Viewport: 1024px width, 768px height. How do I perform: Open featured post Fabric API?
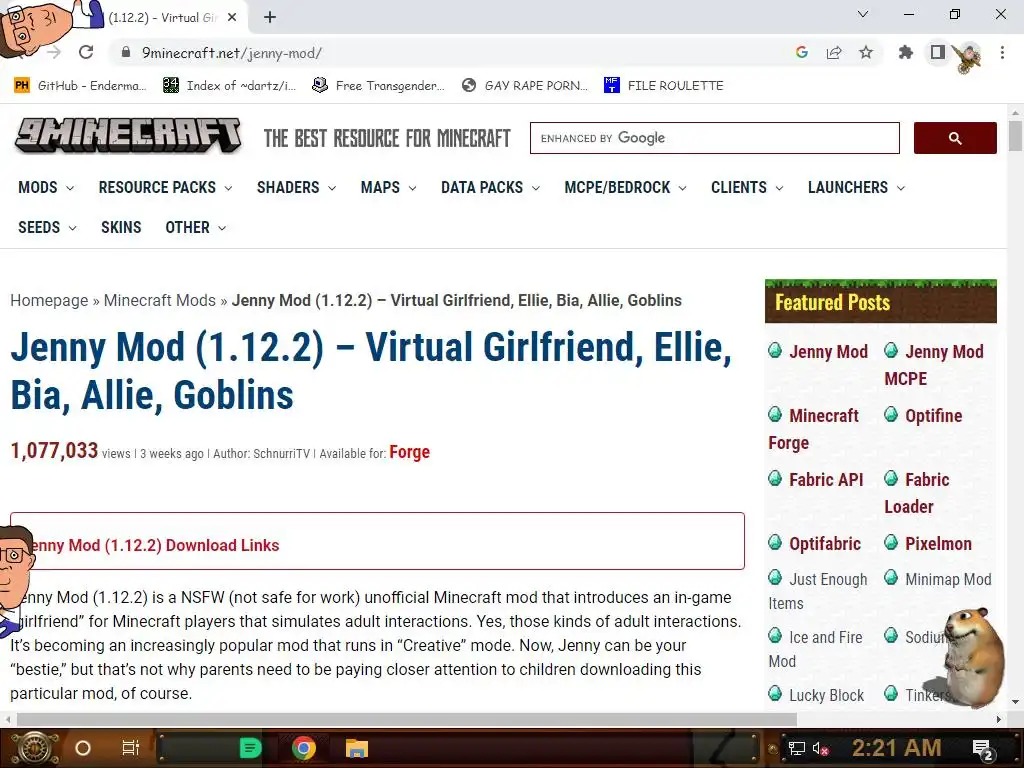click(825, 480)
